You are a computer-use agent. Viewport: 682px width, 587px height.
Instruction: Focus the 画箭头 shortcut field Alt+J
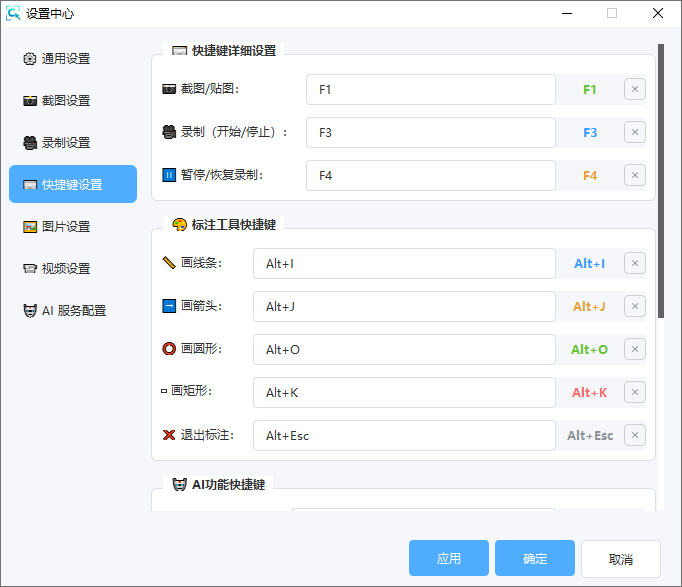(404, 307)
